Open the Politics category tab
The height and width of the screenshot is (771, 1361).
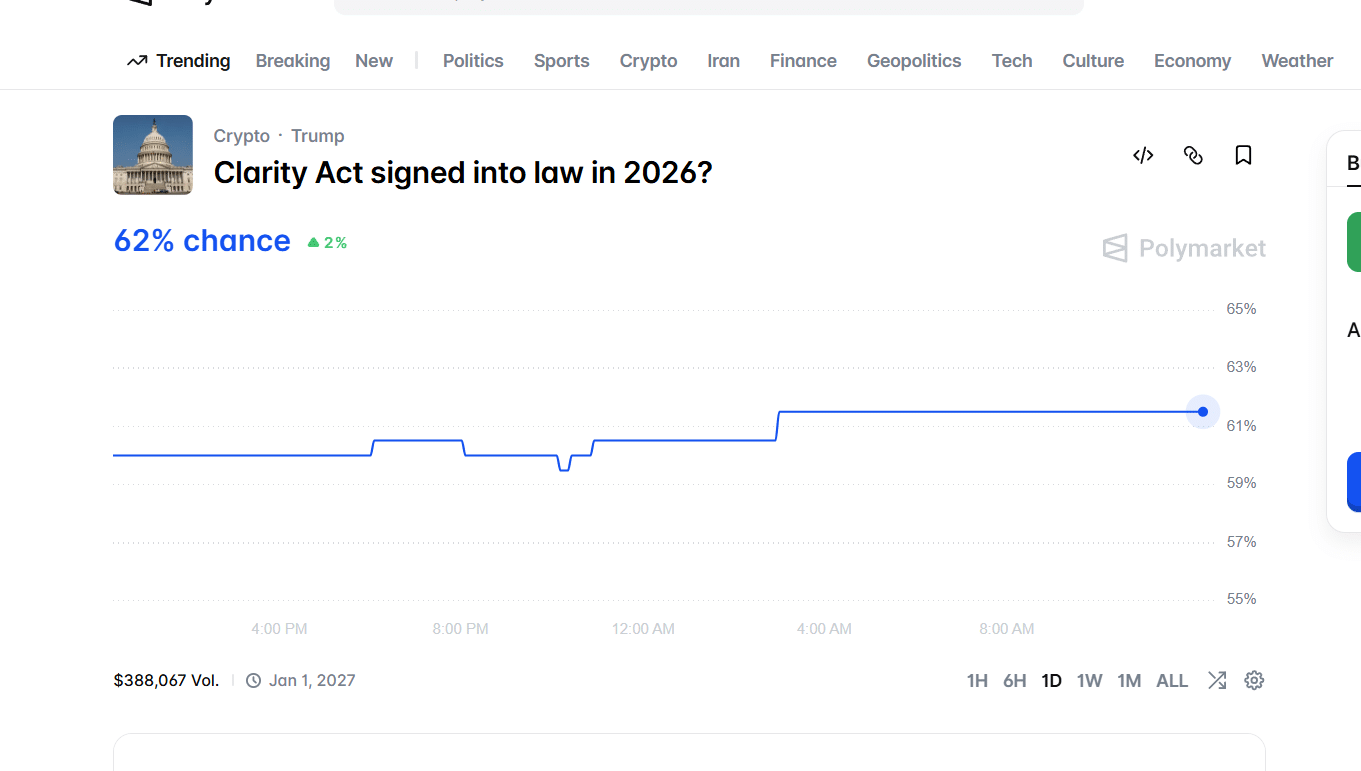[x=473, y=61]
